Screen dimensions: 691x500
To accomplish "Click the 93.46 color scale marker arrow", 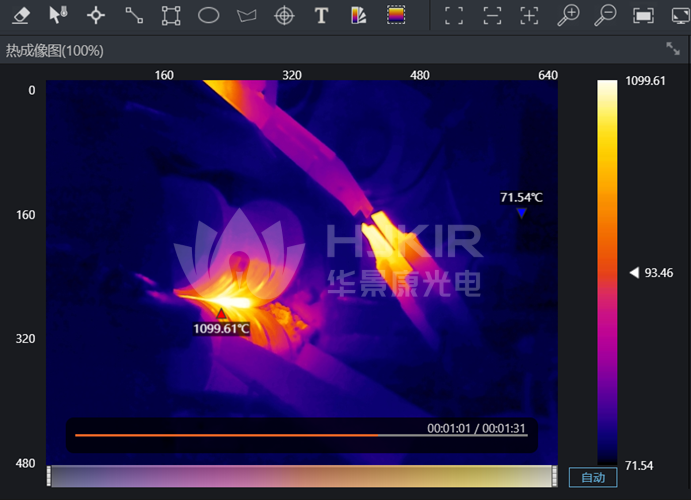I will (x=634, y=273).
